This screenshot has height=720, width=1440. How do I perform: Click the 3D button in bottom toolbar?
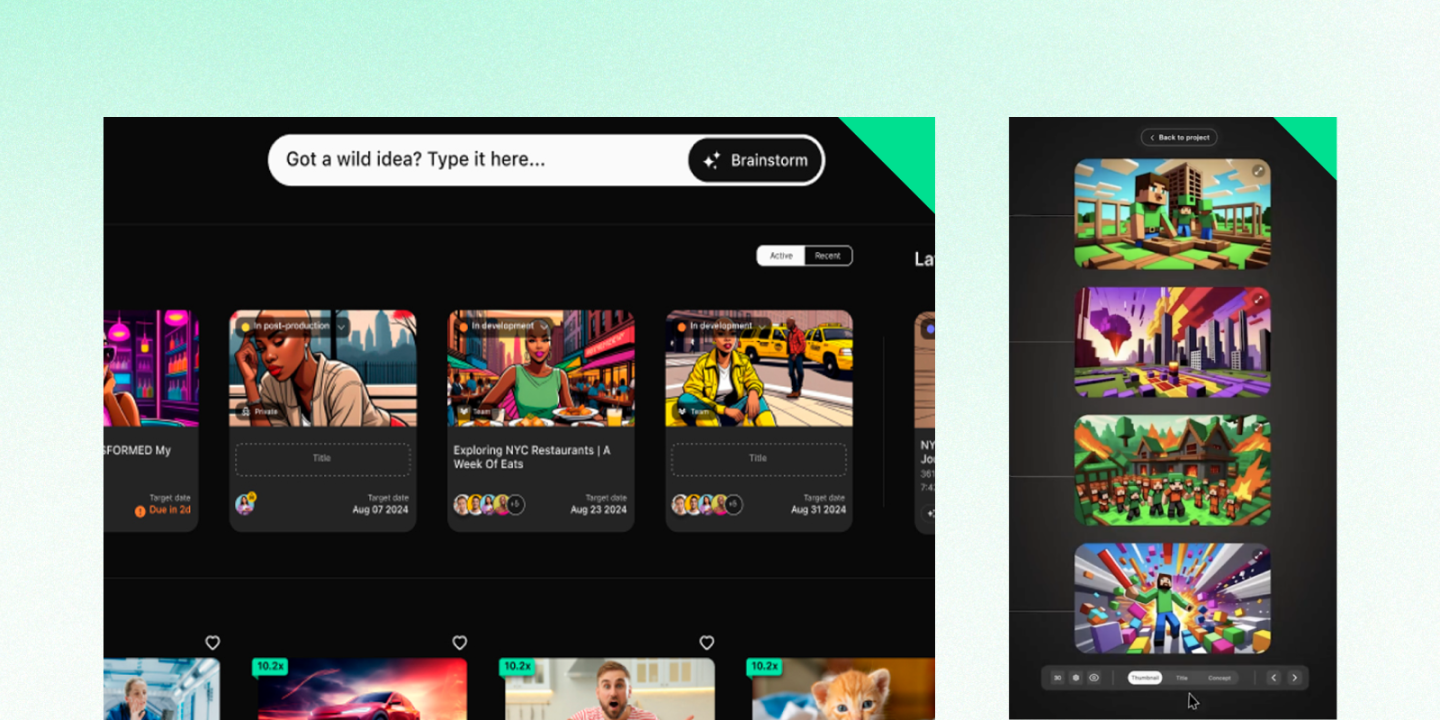click(x=1057, y=678)
